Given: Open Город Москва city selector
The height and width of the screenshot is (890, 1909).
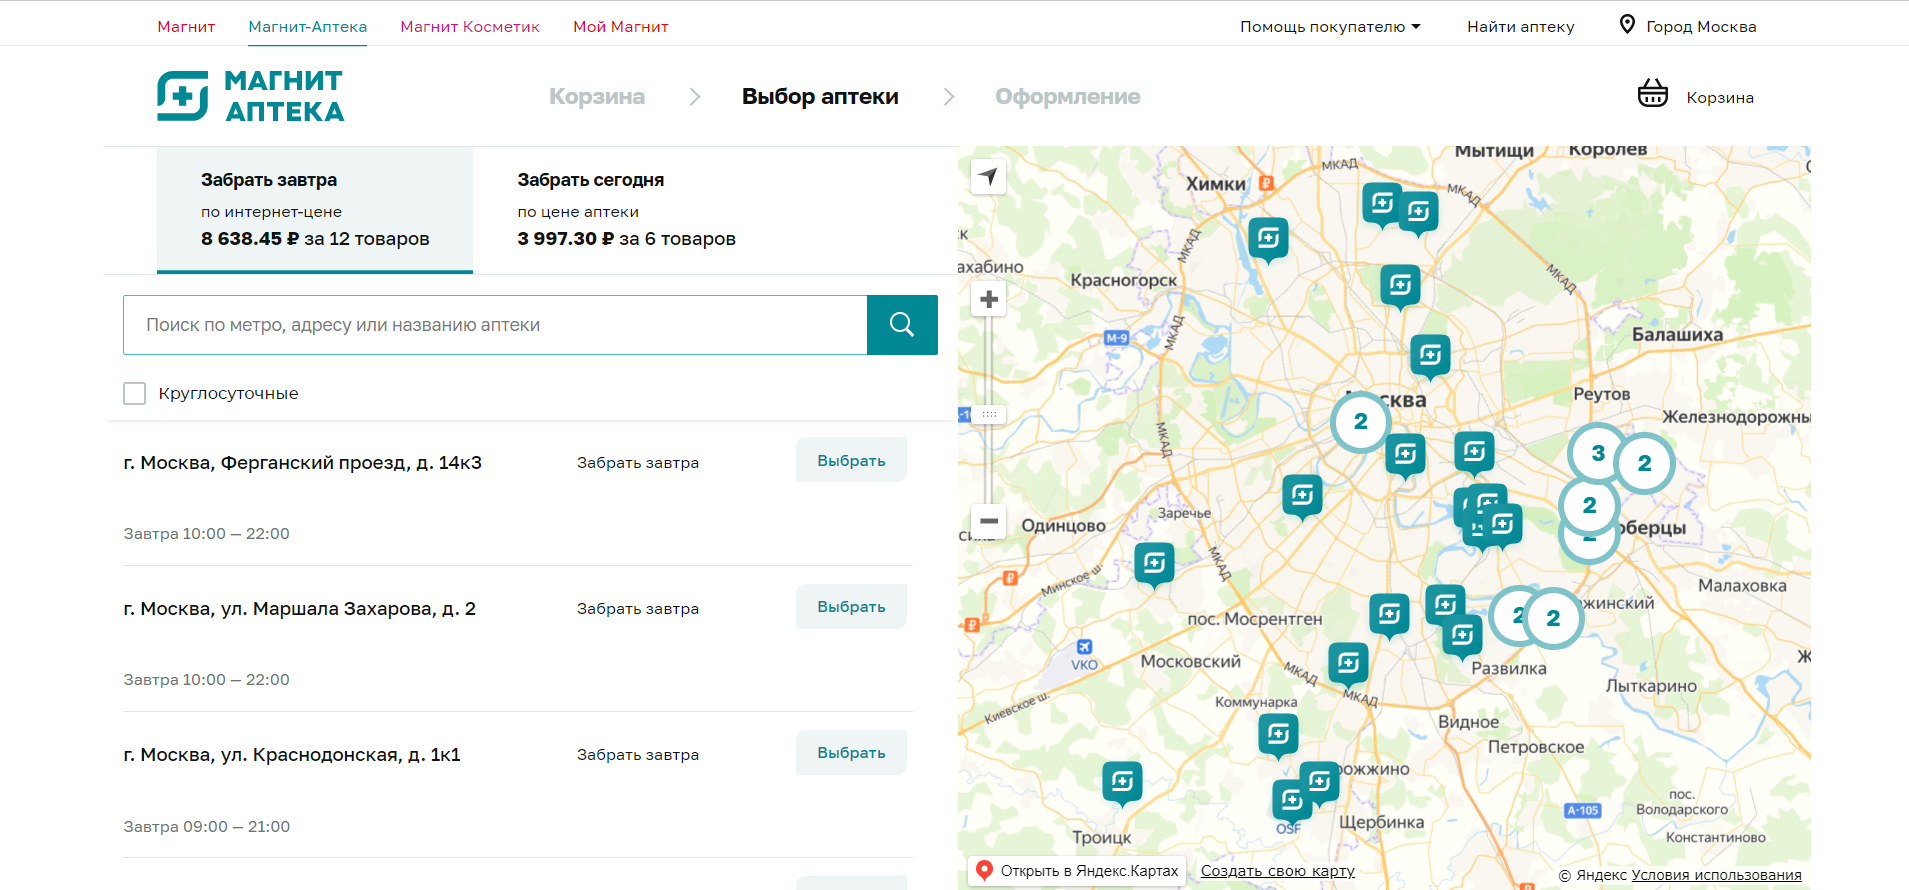Looking at the screenshot, I should coord(1688,26).
